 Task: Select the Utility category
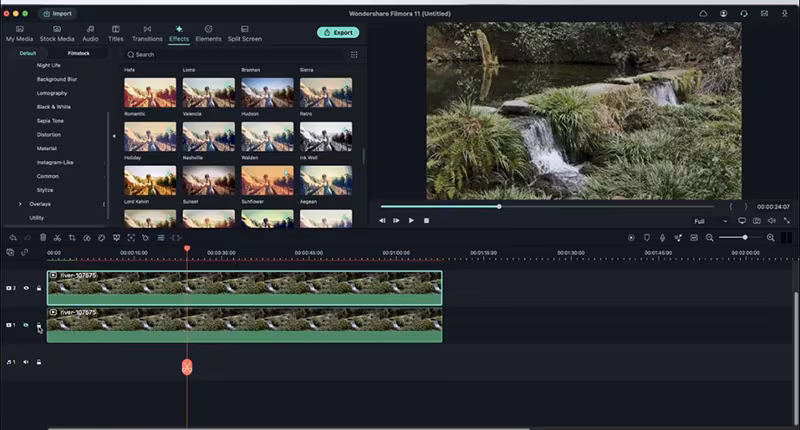[x=36, y=218]
